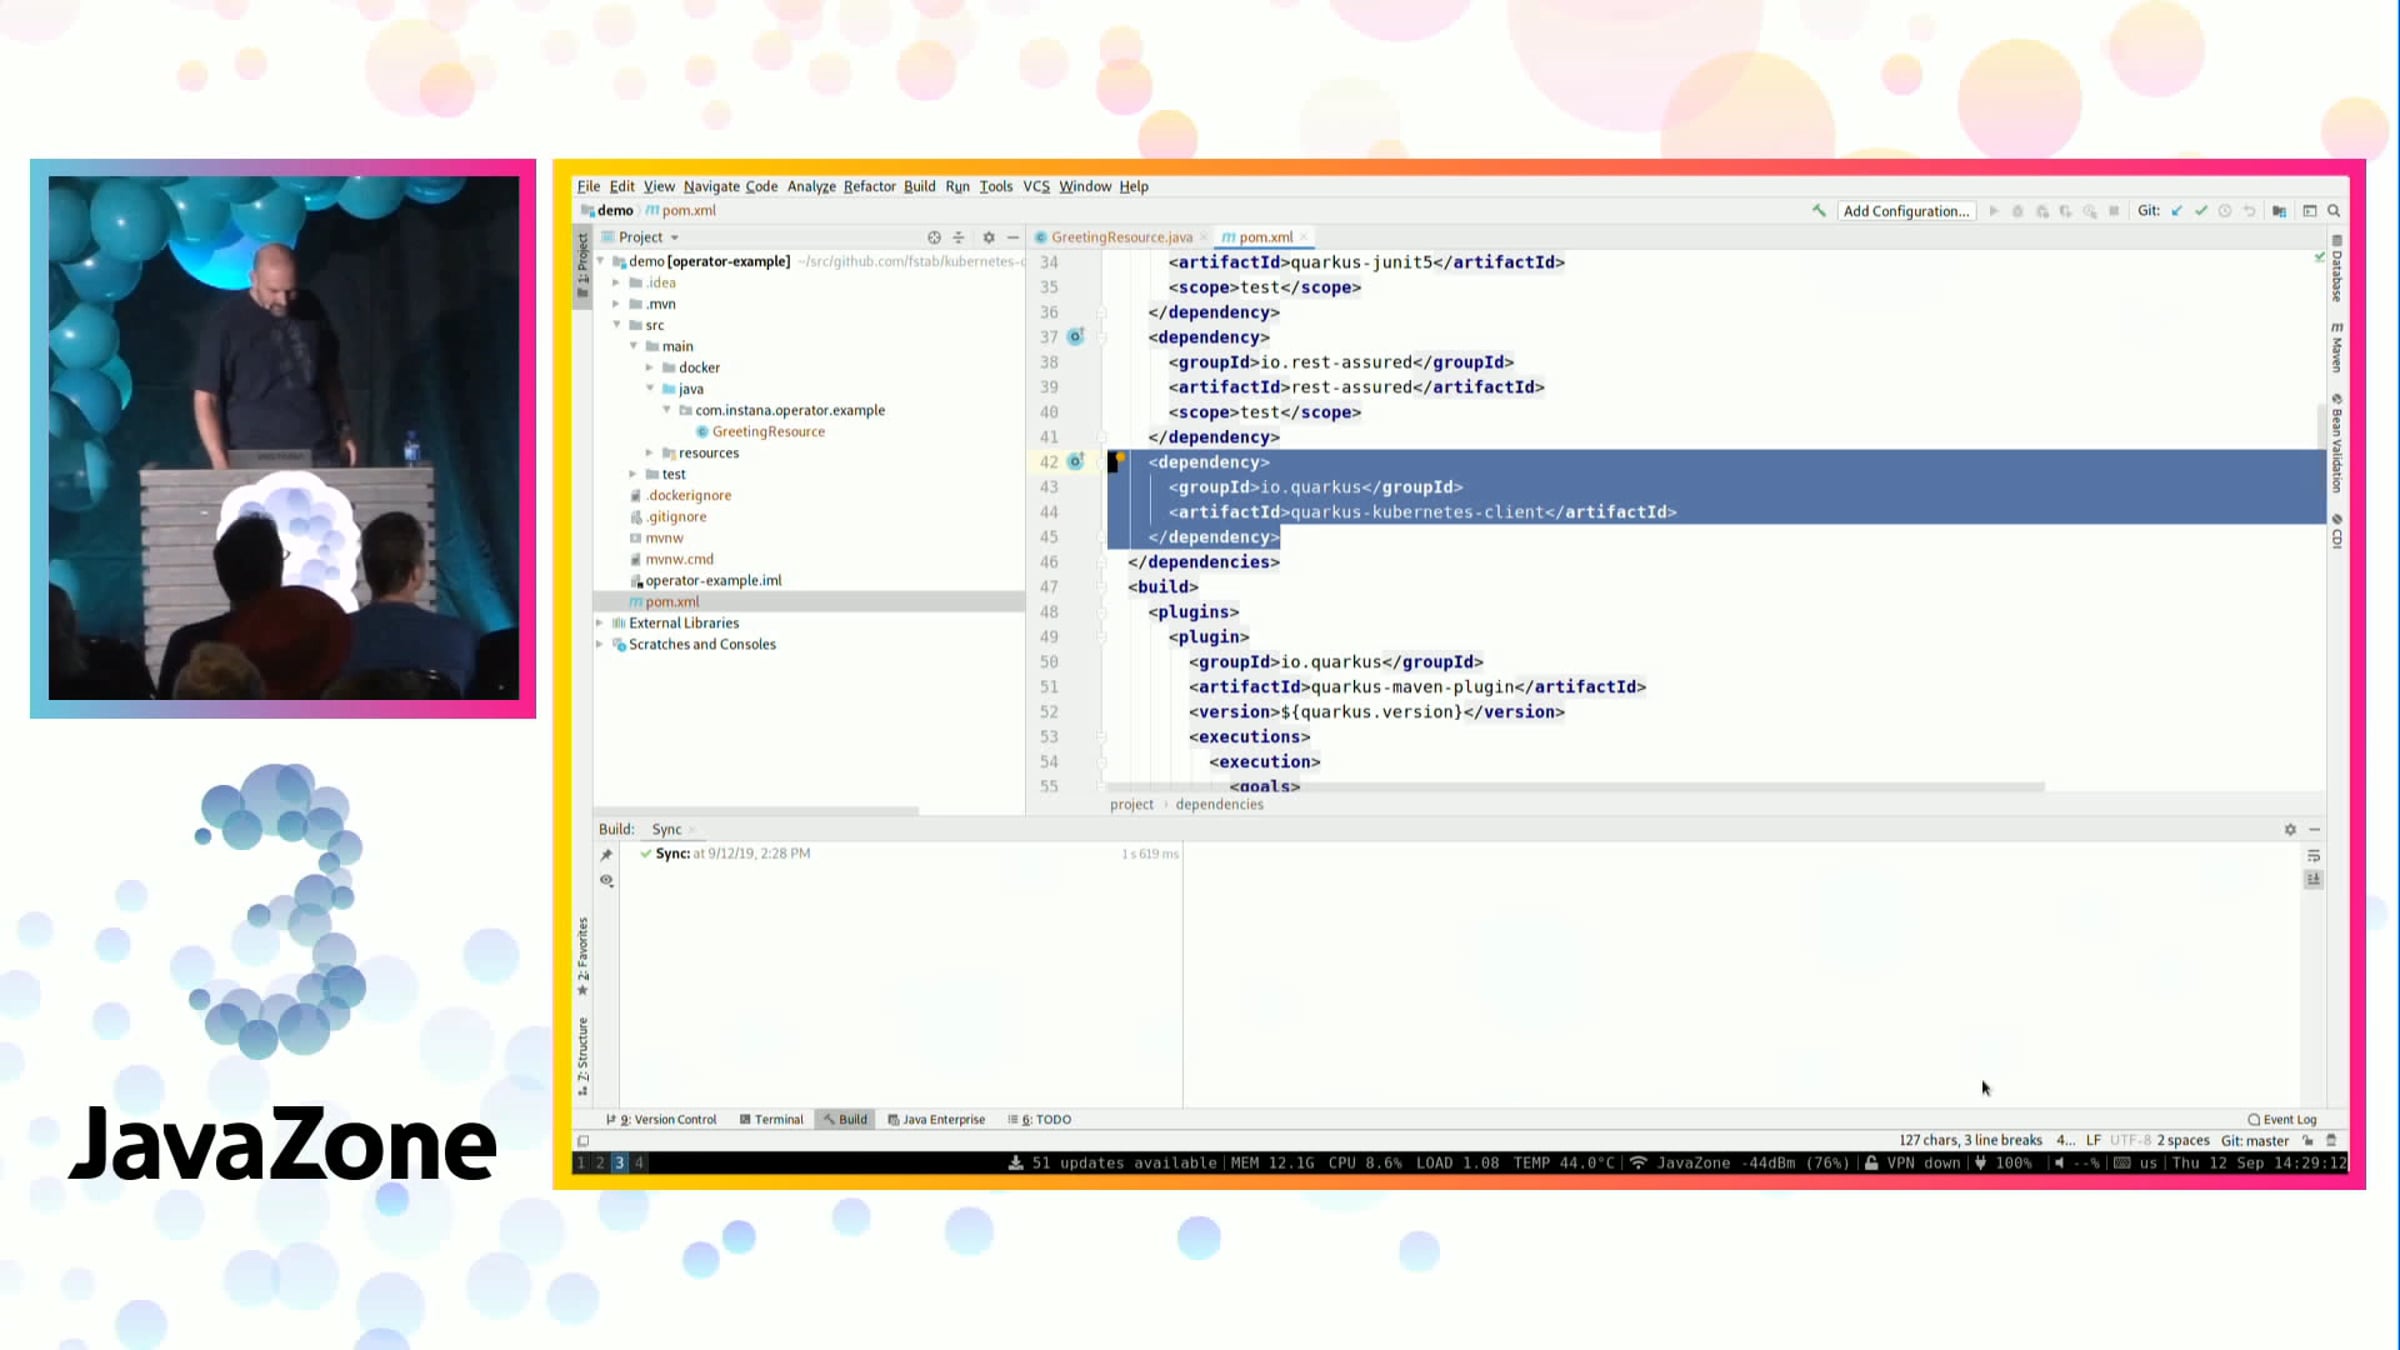Minimize the Build panel with minus icon
Image resolution: width=2400 pixels, height=1350 pixels.
(2314, 829)
